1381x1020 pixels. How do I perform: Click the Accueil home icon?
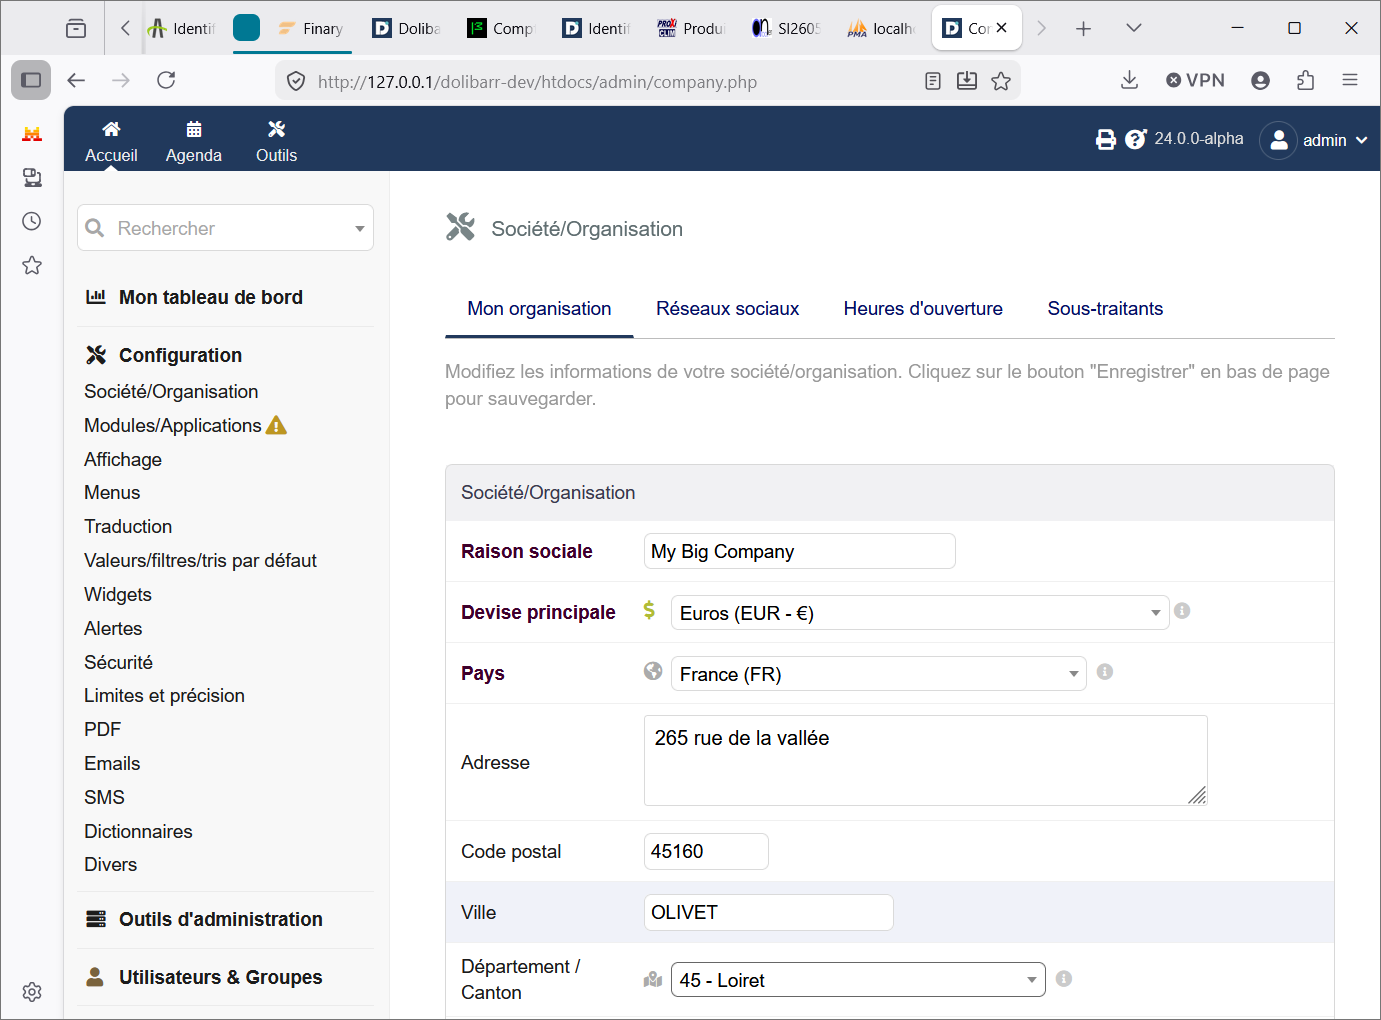[111, 129]
